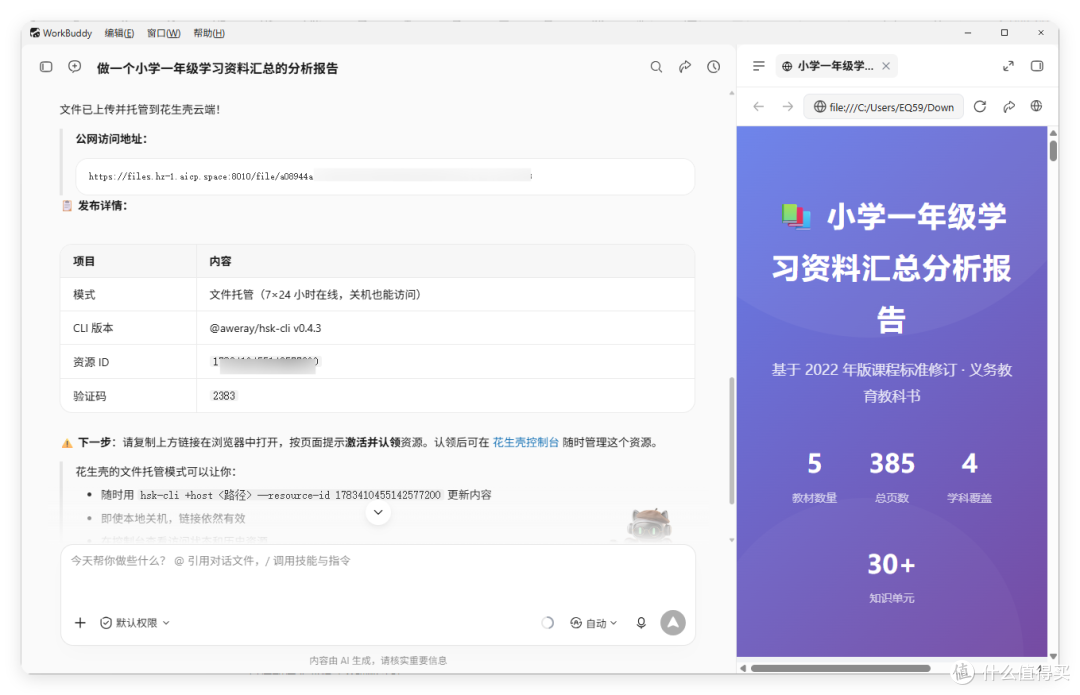
Task: Share the preview page arrow icon
Action: click(1008, 107)
